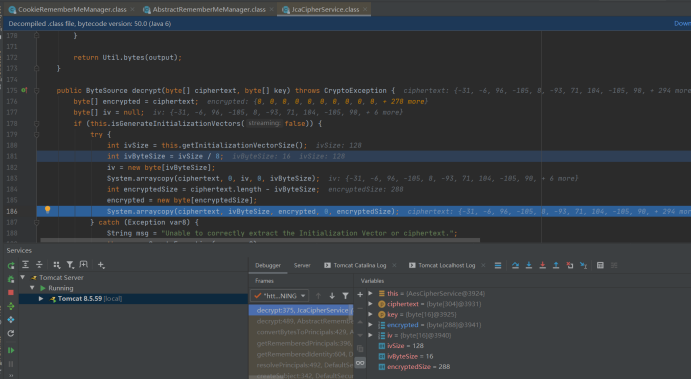This screenshot has width=692, height=379.
Task: Click the Download link in the decompiled file banner
Action: coord(683,23)
